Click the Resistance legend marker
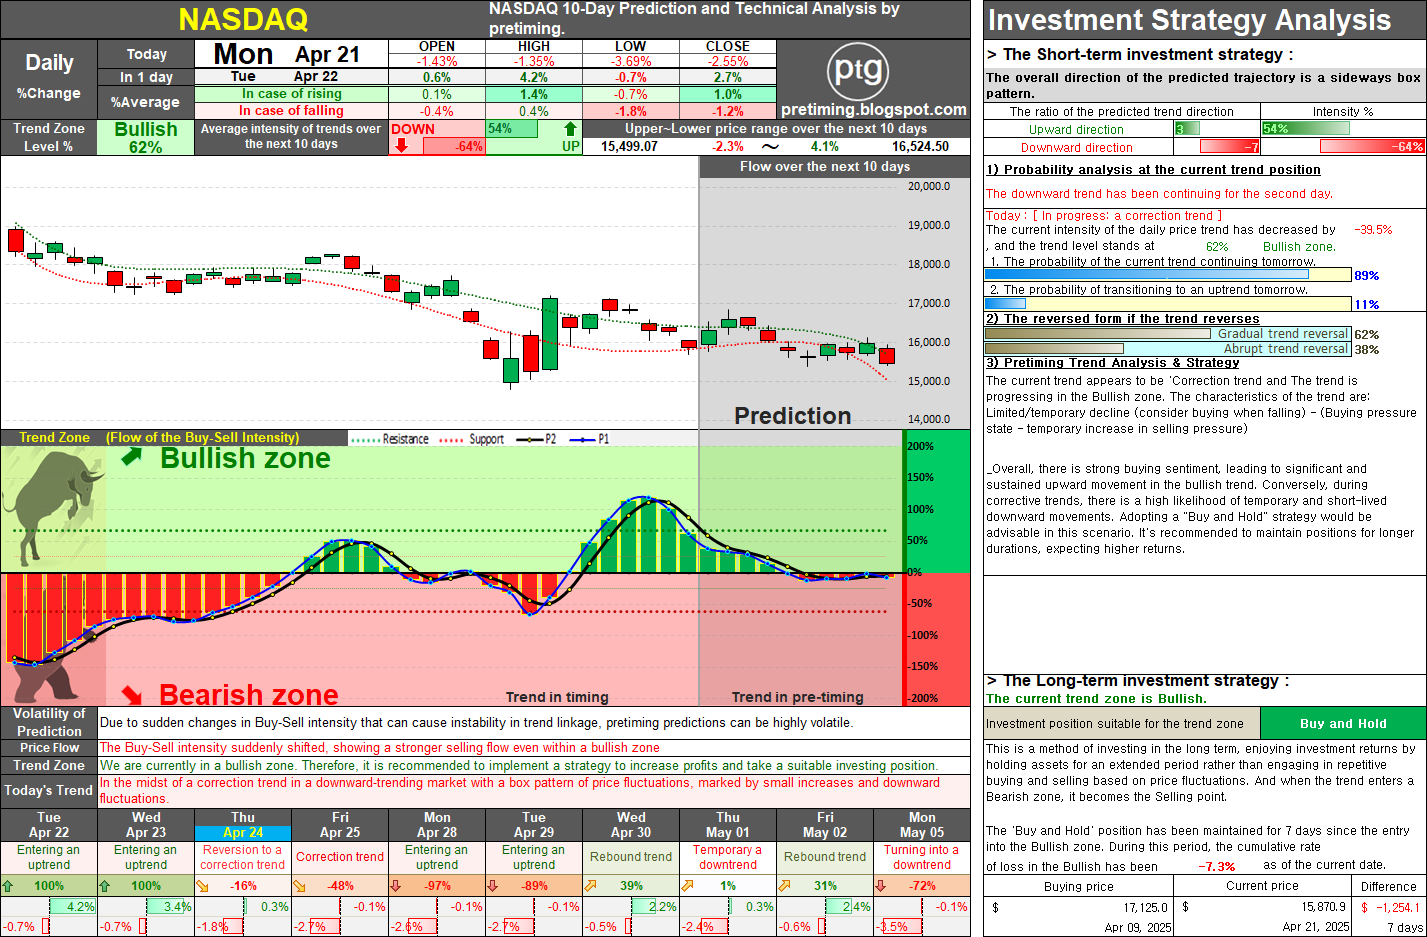Viewport: 1427px width, 937px height. pos(367,439)
